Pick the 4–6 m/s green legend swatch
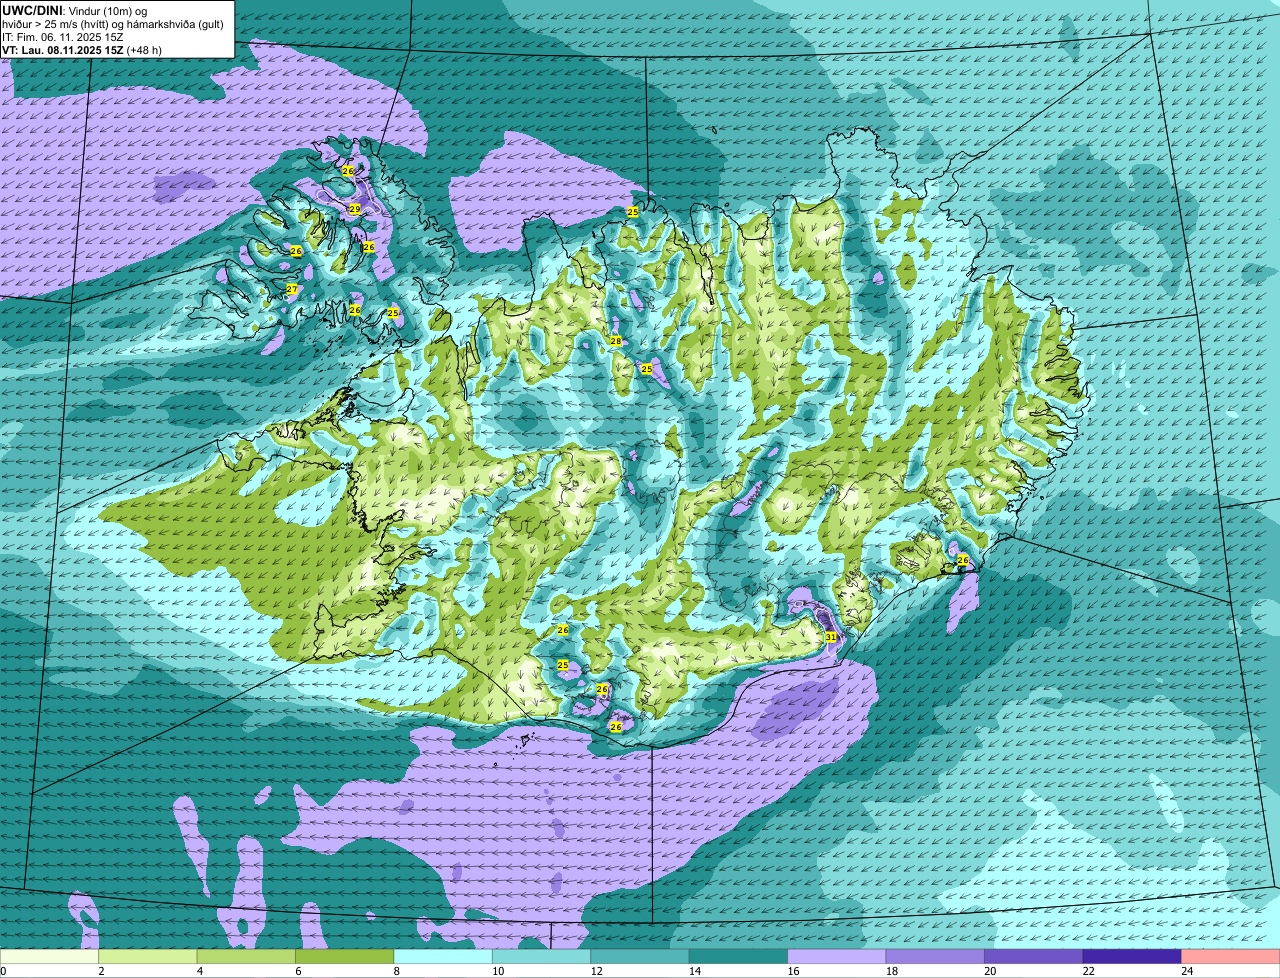The image size is (1280, 978). (x=247, y=957)
